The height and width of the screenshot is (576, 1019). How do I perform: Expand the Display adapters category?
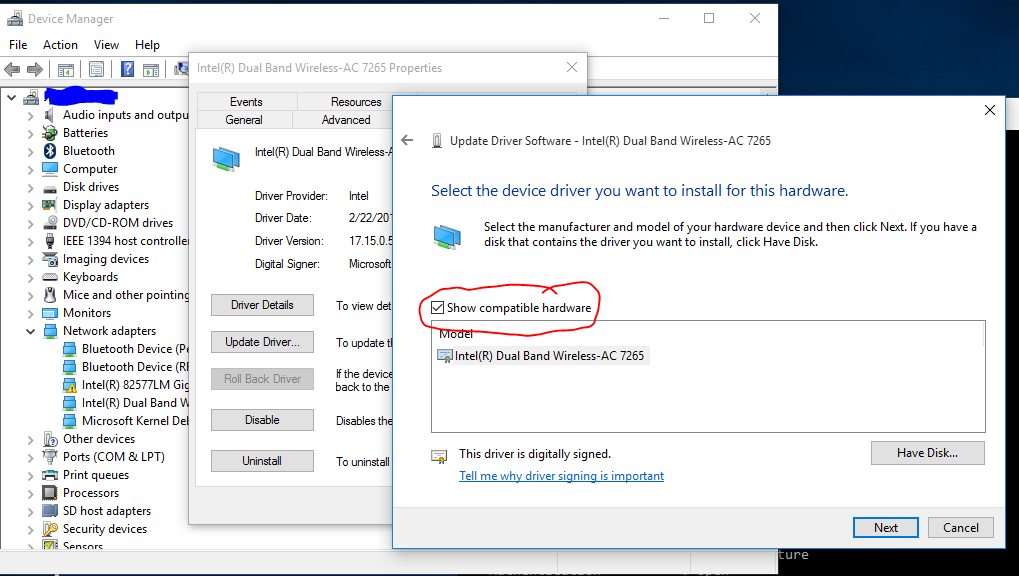[31, 205]
